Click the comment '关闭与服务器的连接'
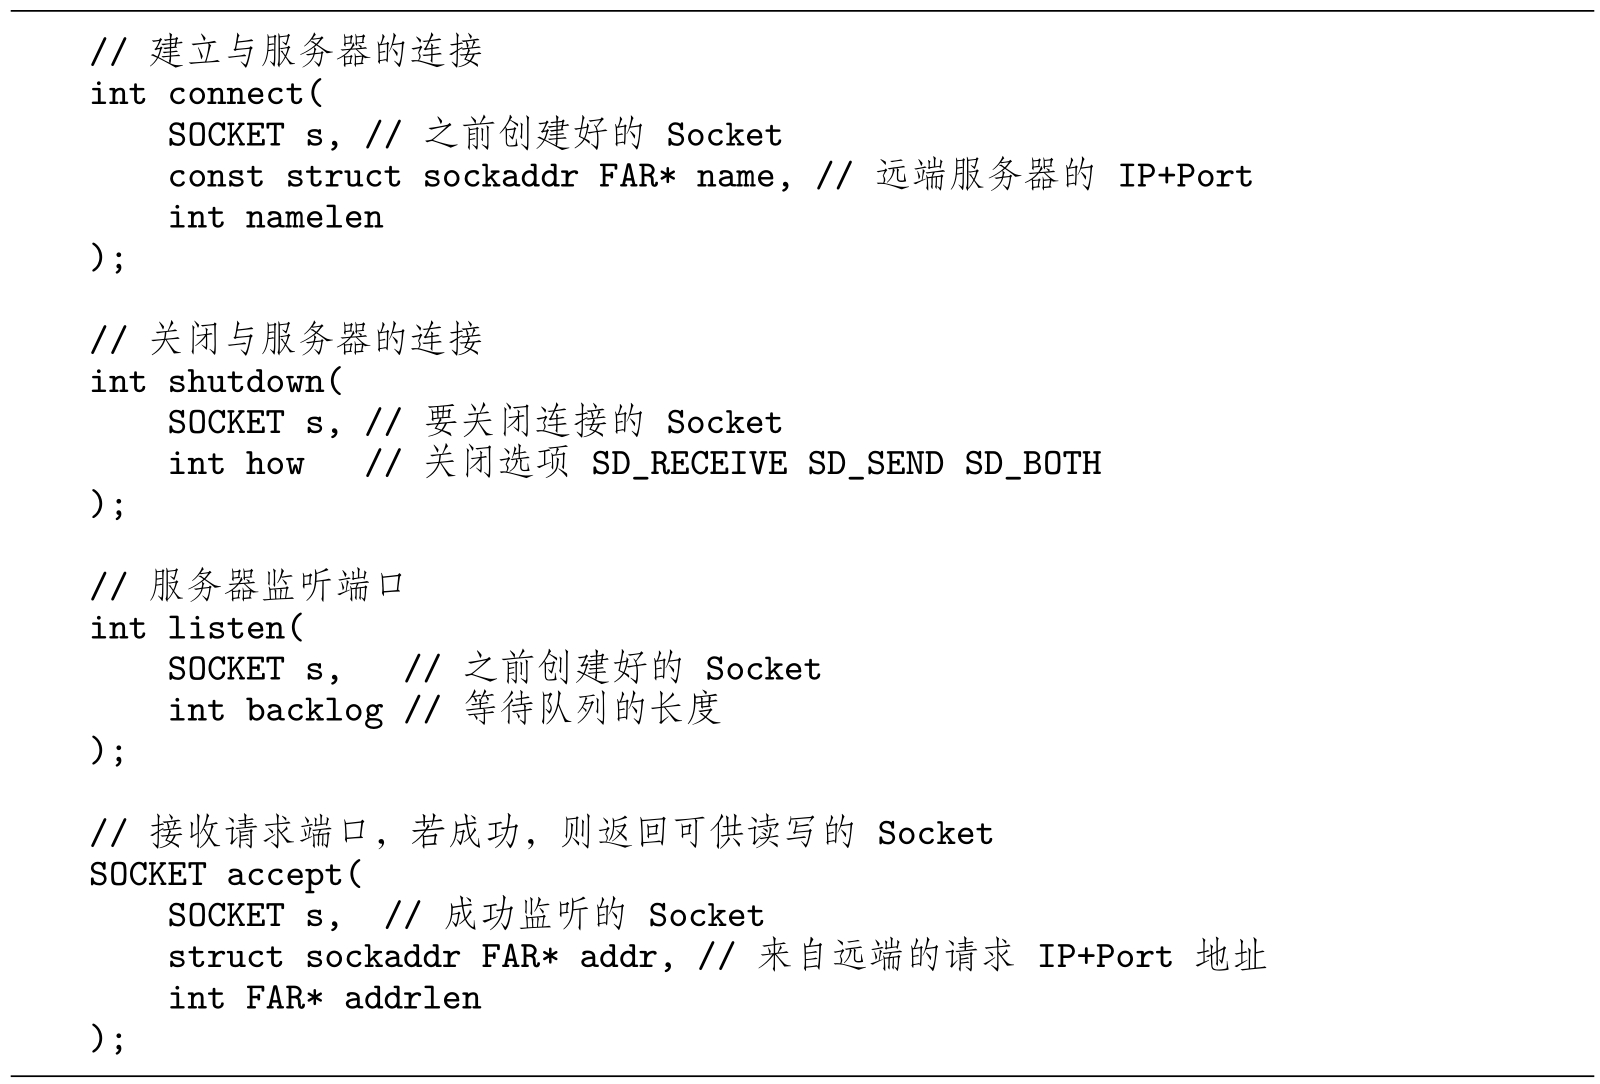 (x=316, y=340)
